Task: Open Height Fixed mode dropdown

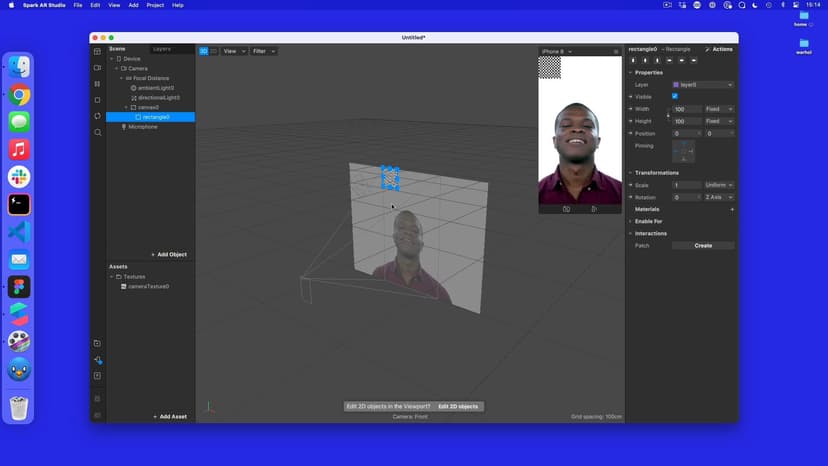Action: point(719,122)
